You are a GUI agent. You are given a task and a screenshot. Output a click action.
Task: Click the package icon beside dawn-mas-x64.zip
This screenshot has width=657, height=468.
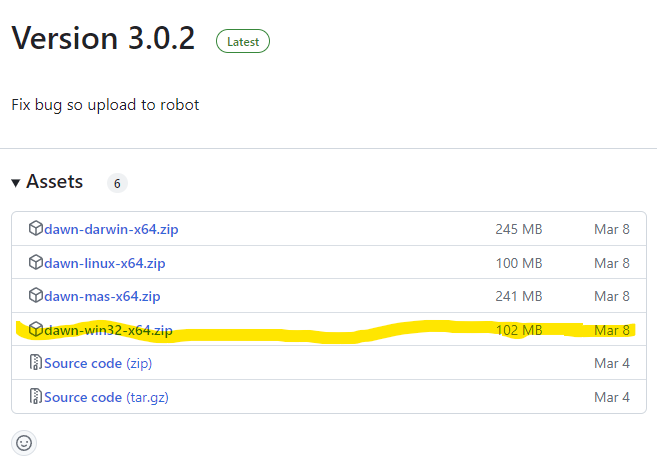[x=36, y=296]
